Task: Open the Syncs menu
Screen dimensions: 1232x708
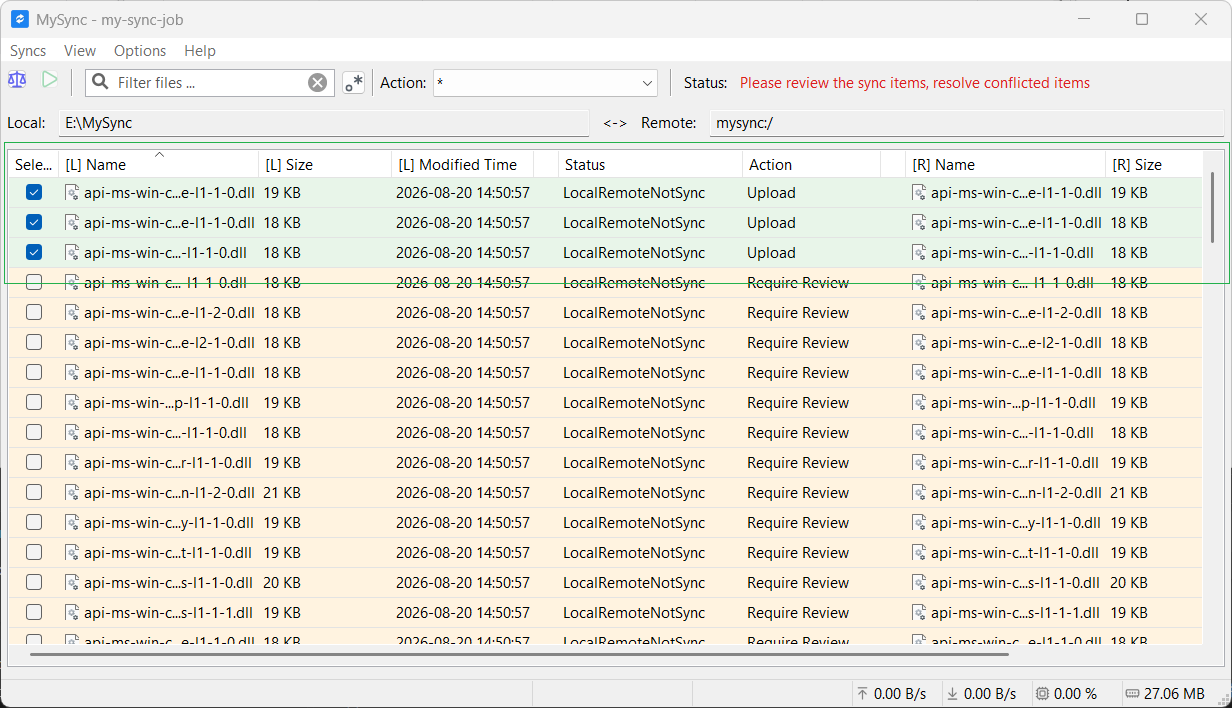Action: click(28, 51)
